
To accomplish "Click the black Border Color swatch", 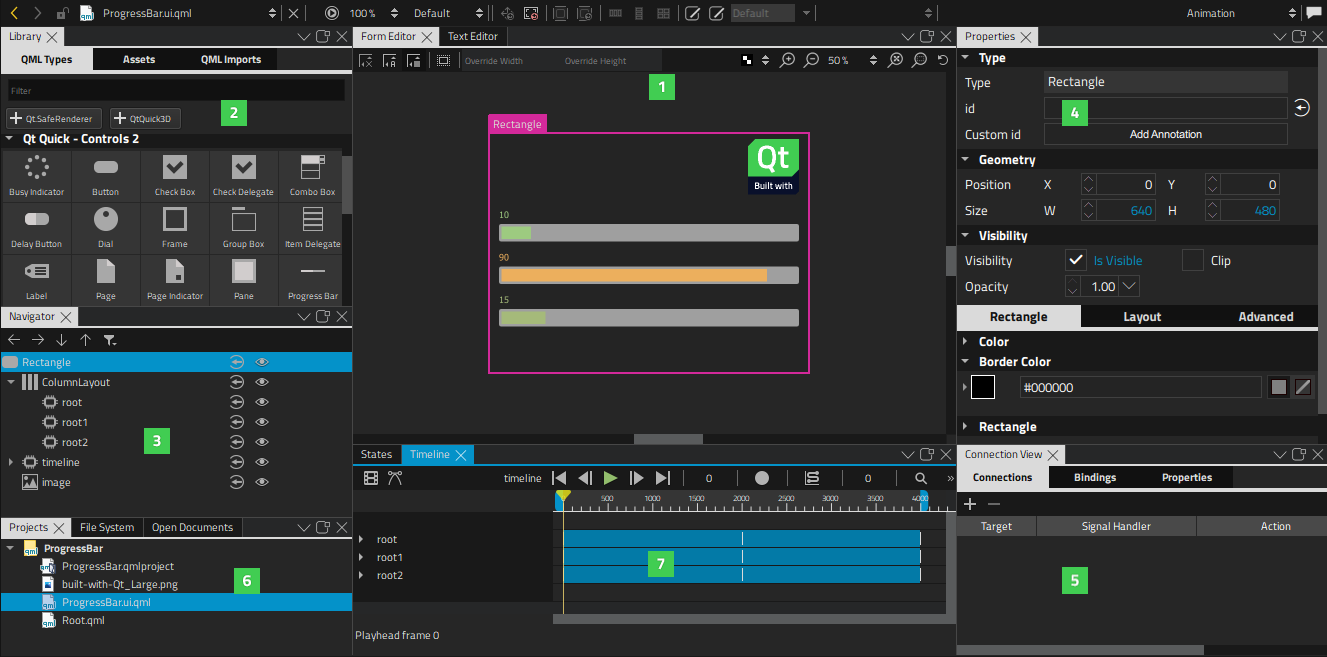I will coord(983,387).
